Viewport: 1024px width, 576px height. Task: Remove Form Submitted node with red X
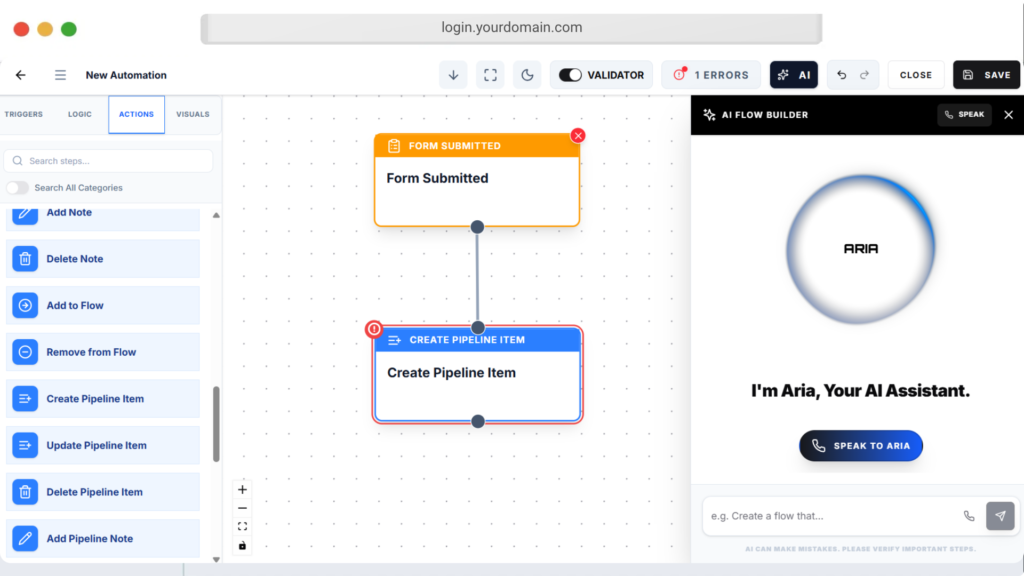tap(578, 136)
